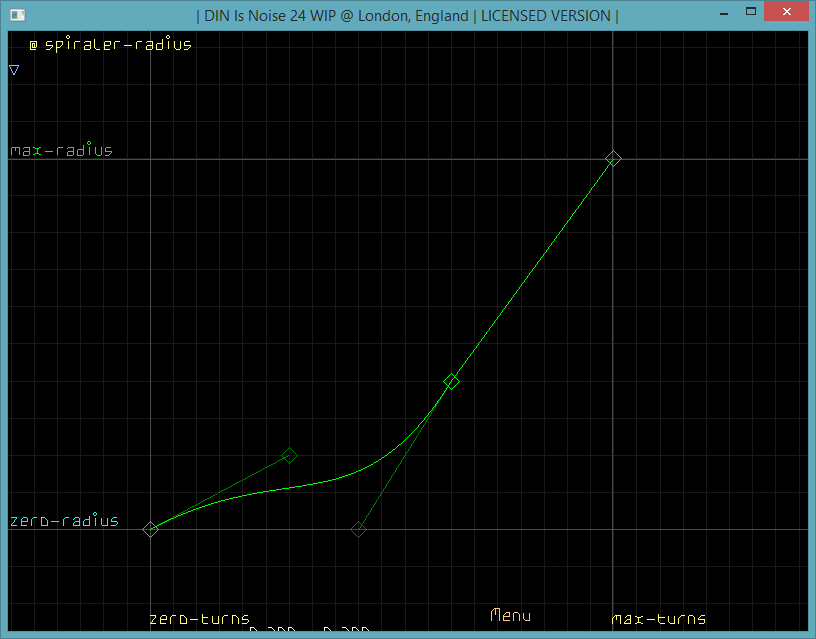Click the spiraler-radius curve name label
This screenshot has height=639, width=816.
[x=118, y=45]
